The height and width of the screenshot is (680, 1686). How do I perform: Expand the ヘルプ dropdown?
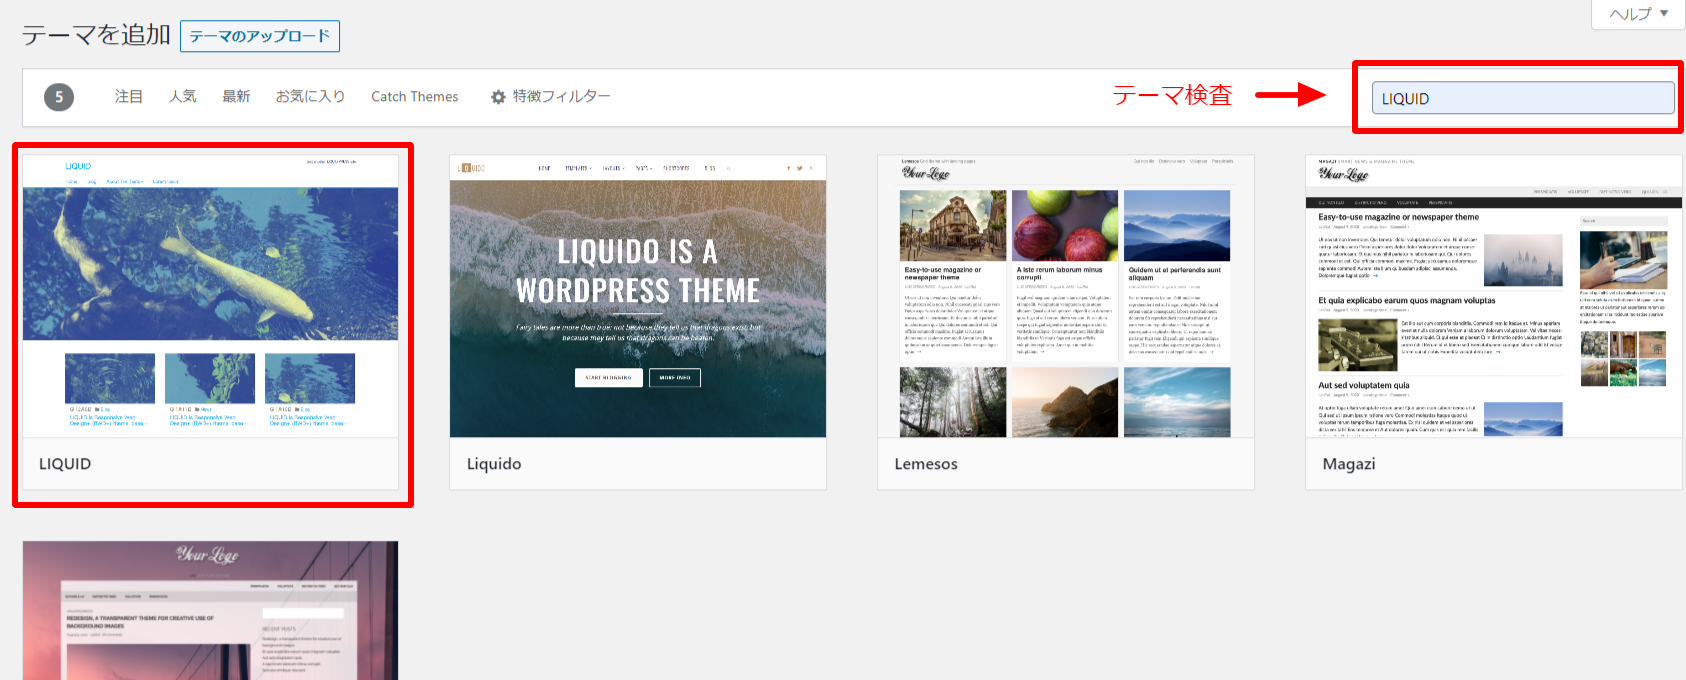click(1638, 14)
